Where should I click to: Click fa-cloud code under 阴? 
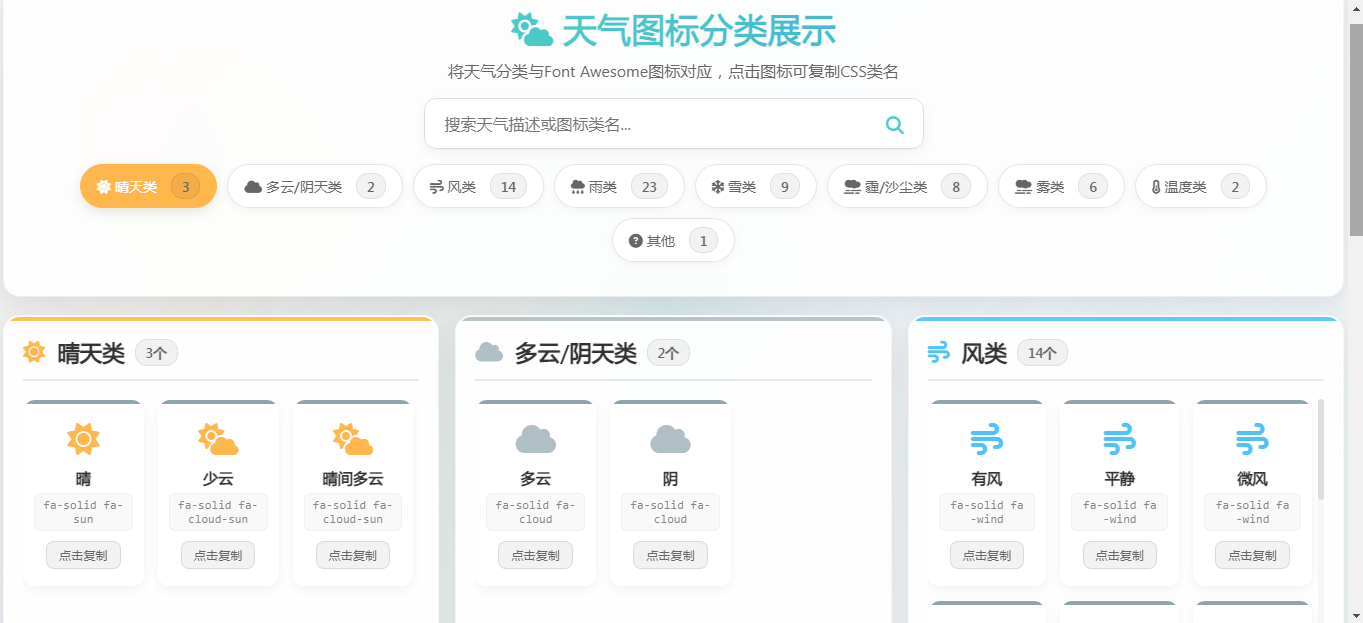(x=670, y=512)
